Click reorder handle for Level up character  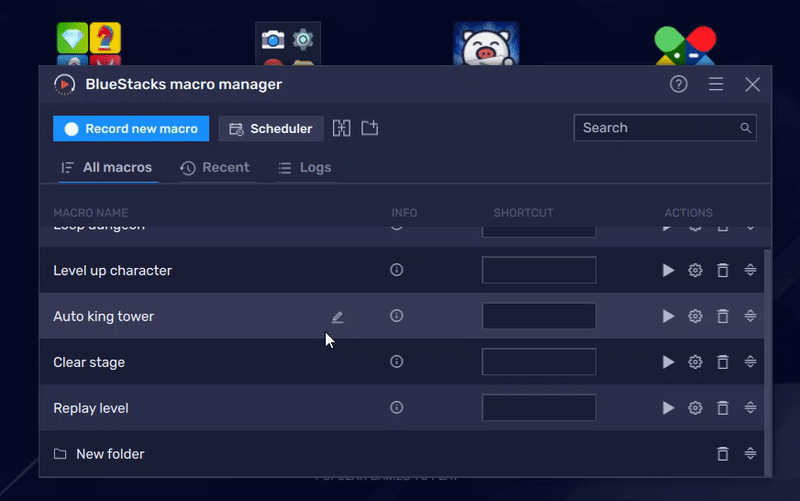click(750, 269)
